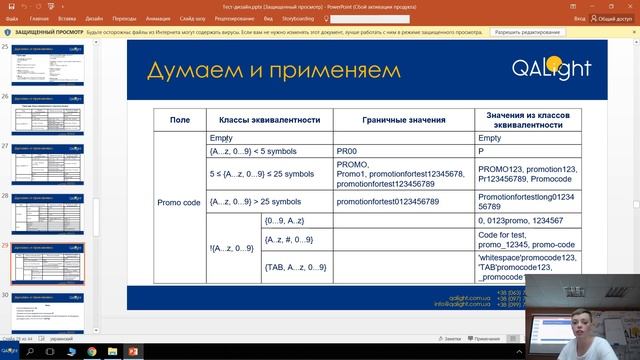Close the Protected View message bar
640x360 pixels.
pyautogui.click(x=634, y=32)
